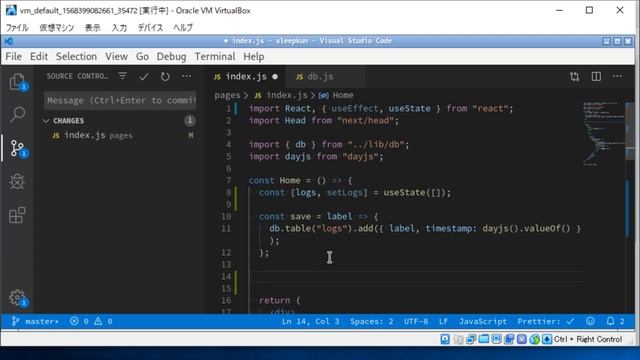This screenshot has width=640, height=360.
Task: Click the VS Code logo in title bar
Action: [8, 41]
